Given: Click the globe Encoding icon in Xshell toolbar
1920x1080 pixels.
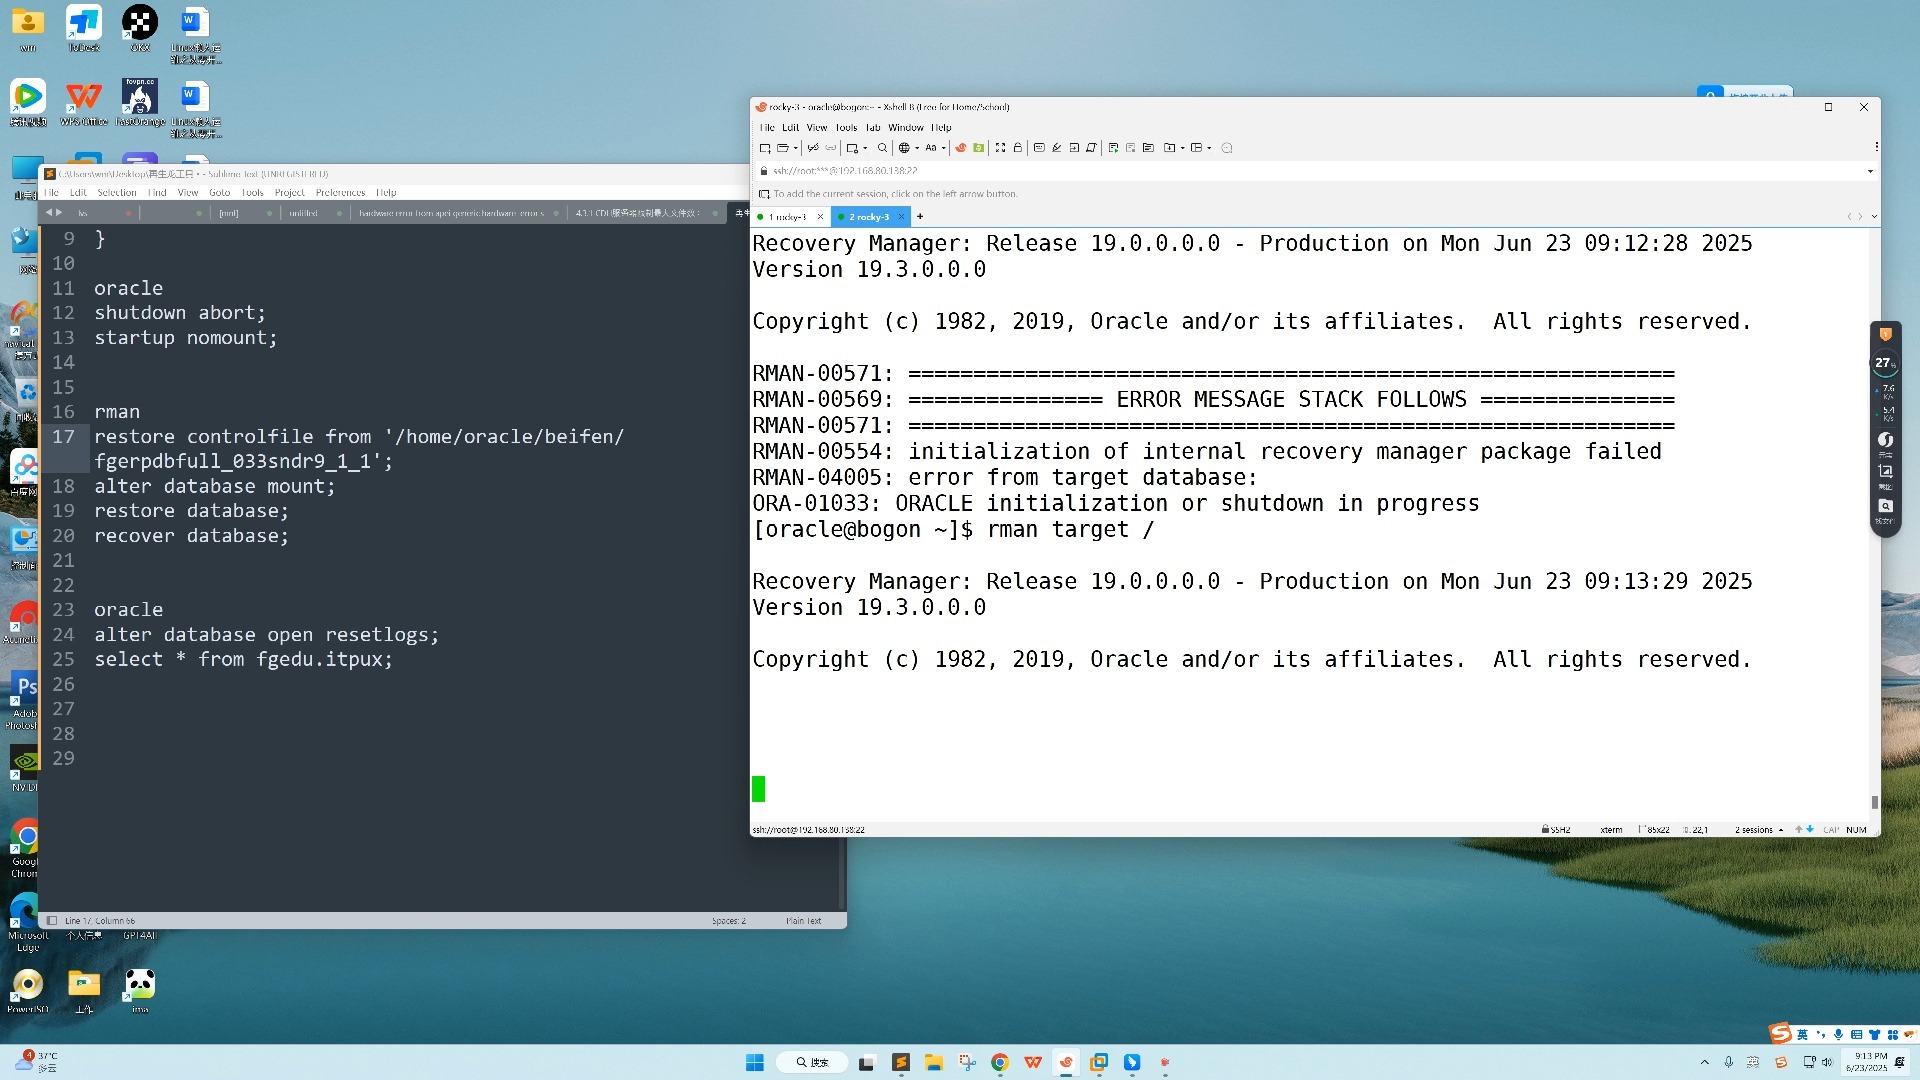Looking at the screenshot, I should pyautogui.click(x=904, y=148).
